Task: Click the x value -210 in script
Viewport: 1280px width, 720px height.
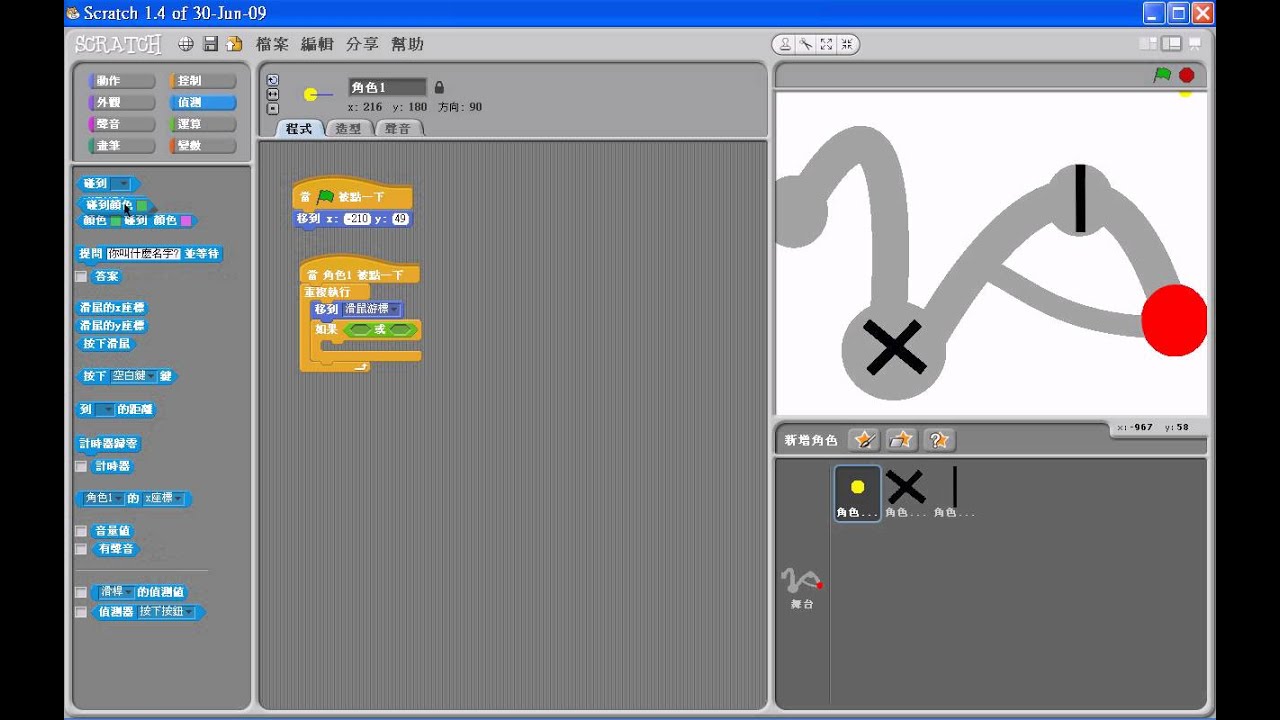Action: tap(356, 219)
